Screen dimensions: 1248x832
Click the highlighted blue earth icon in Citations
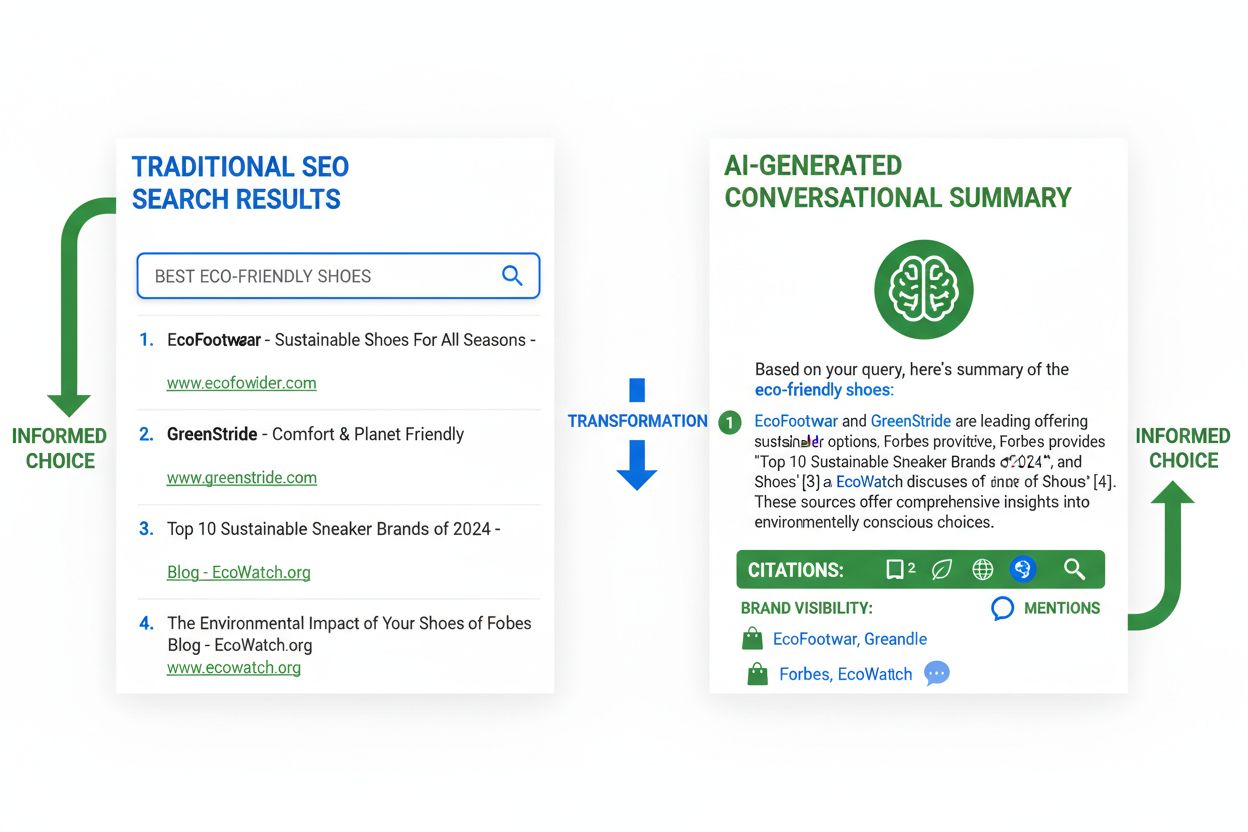coord(1023,569)
